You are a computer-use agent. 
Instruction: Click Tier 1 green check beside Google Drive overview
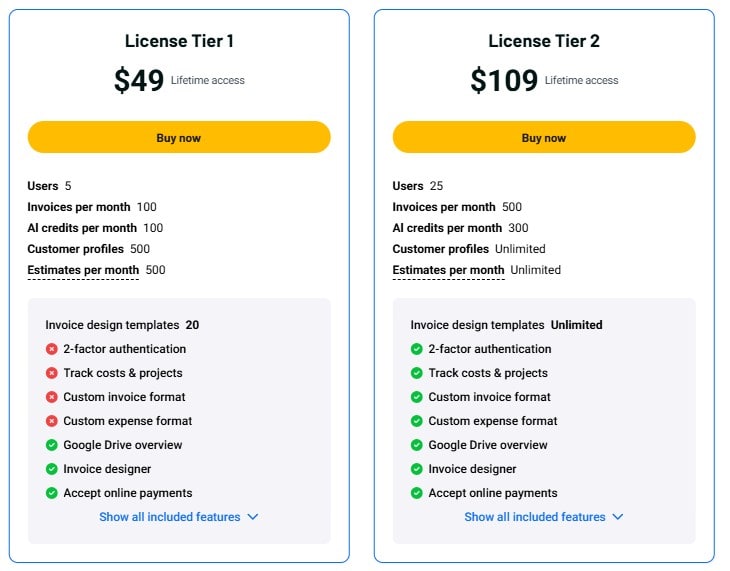[x=52, y=445]
